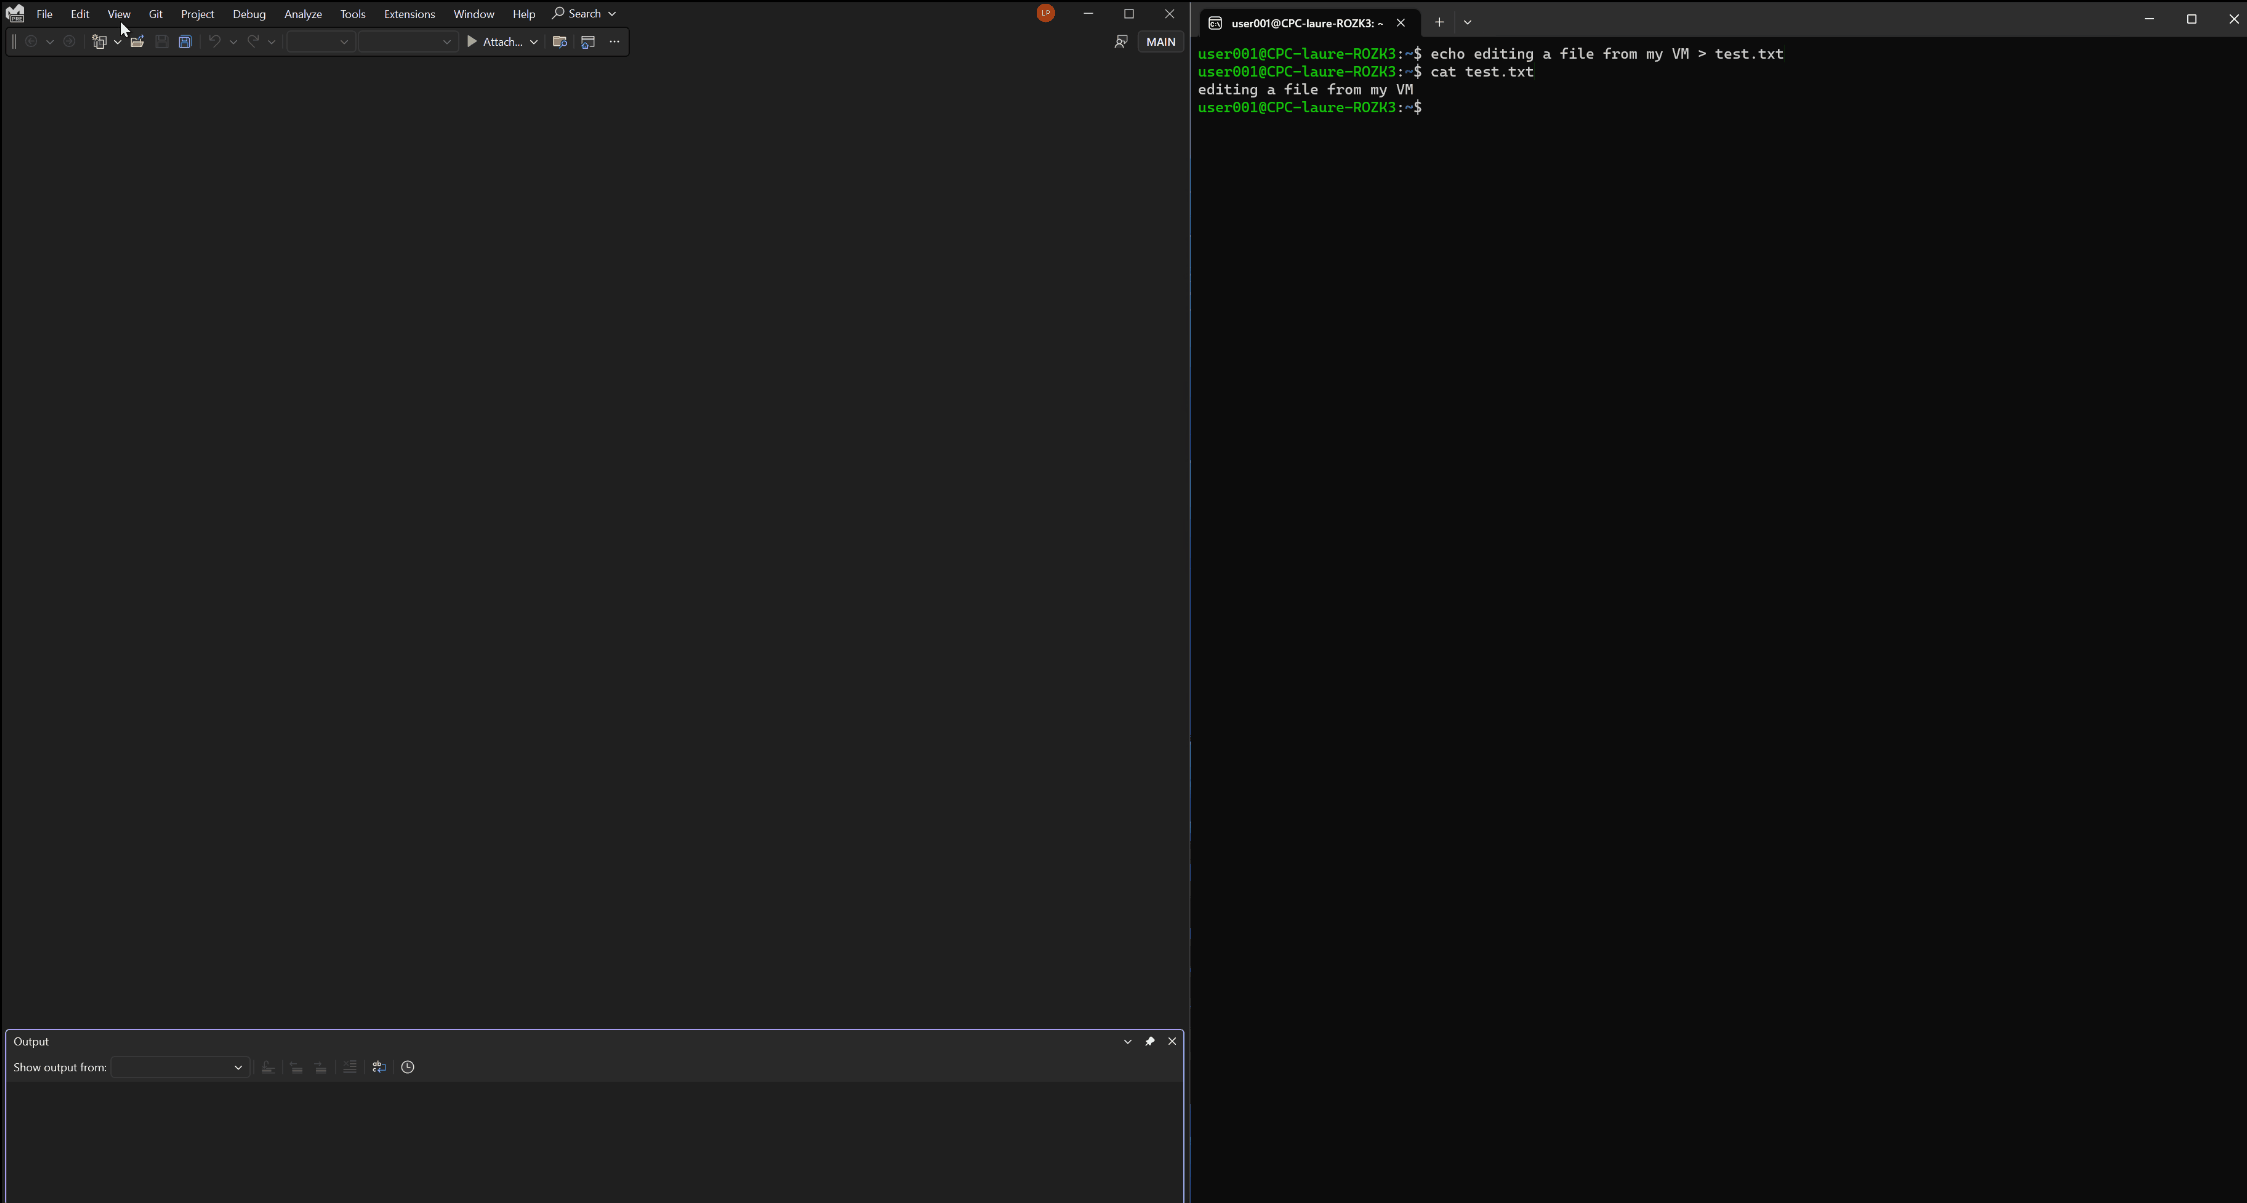Image resolution: width=2247 pixels, height=1203 pixels.
Task: Open the Git menu
Action: [x=155, y=13]
